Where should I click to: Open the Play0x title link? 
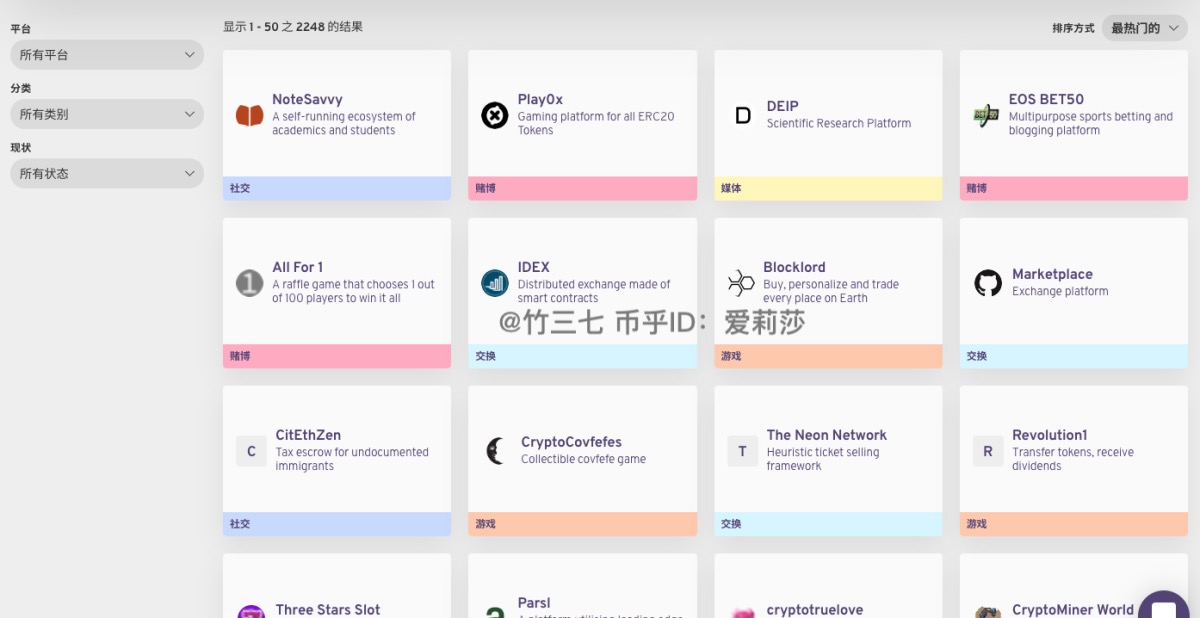coord(540,100)
